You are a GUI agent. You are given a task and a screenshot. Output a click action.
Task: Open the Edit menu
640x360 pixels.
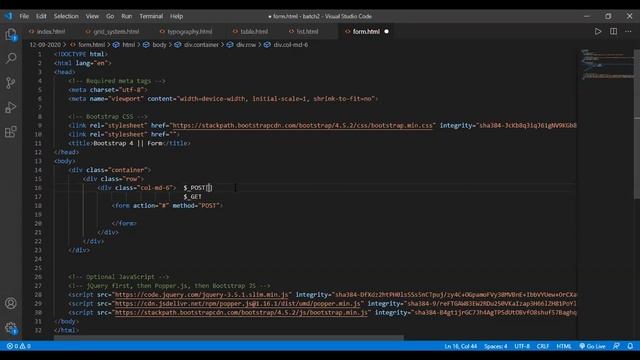(x=41, y=16)
